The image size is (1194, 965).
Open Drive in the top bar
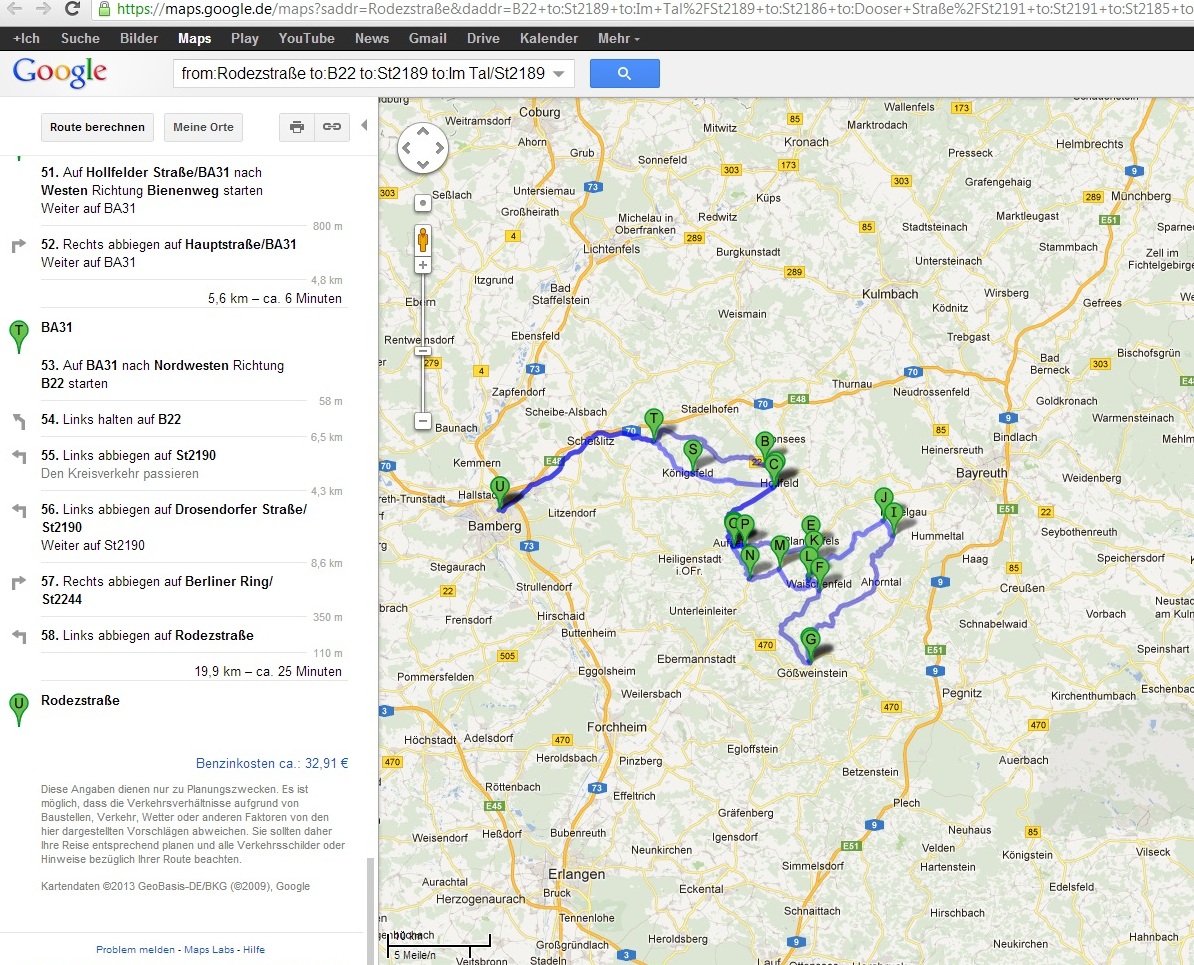pyautogui.click(x=483, y=38)
